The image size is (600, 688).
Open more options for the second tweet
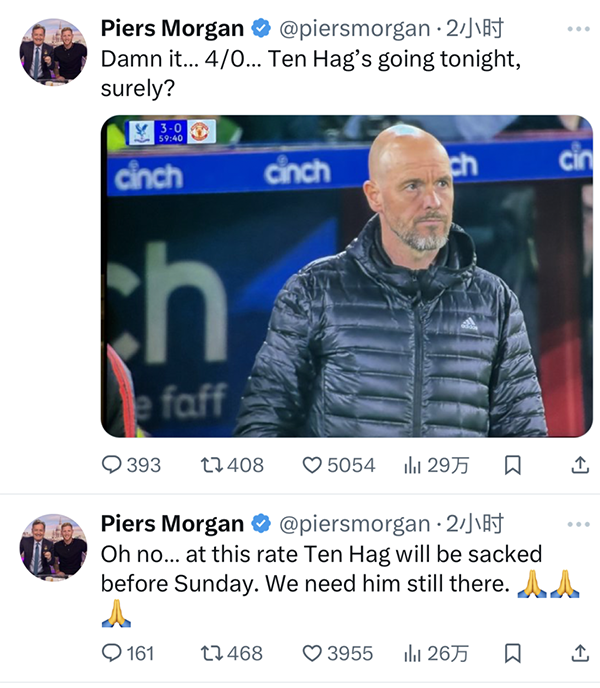tap(578, 524)
